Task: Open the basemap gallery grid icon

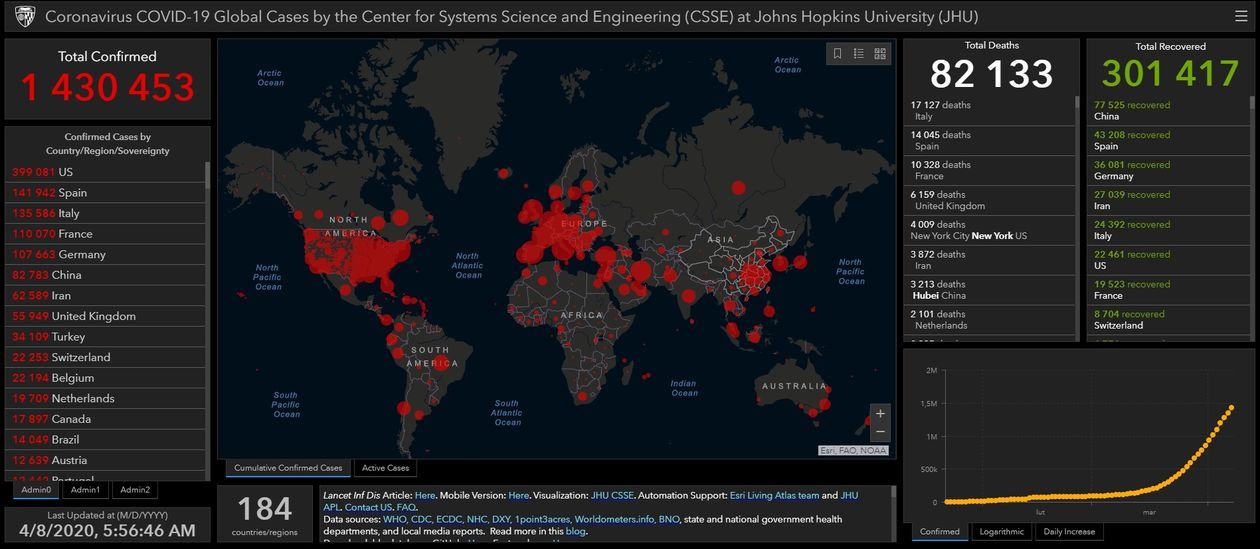Action: 880,54
